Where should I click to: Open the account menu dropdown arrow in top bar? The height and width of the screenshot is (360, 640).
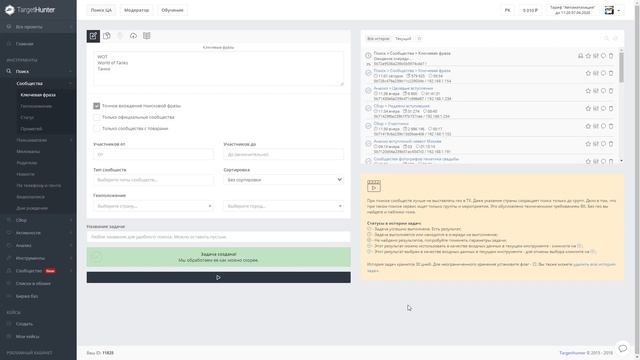[x=619, y=11]
